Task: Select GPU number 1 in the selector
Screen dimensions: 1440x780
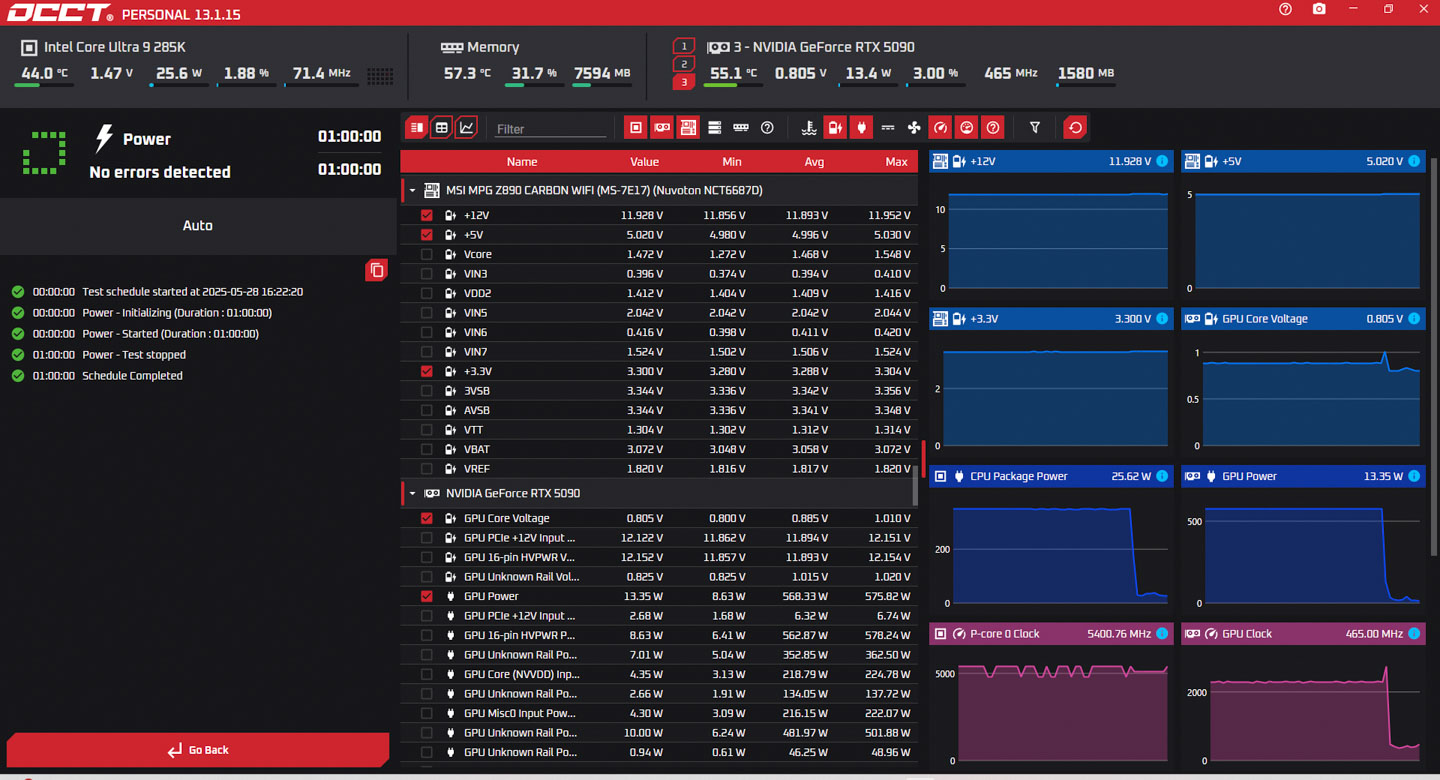Action: (x=684, y=46)
